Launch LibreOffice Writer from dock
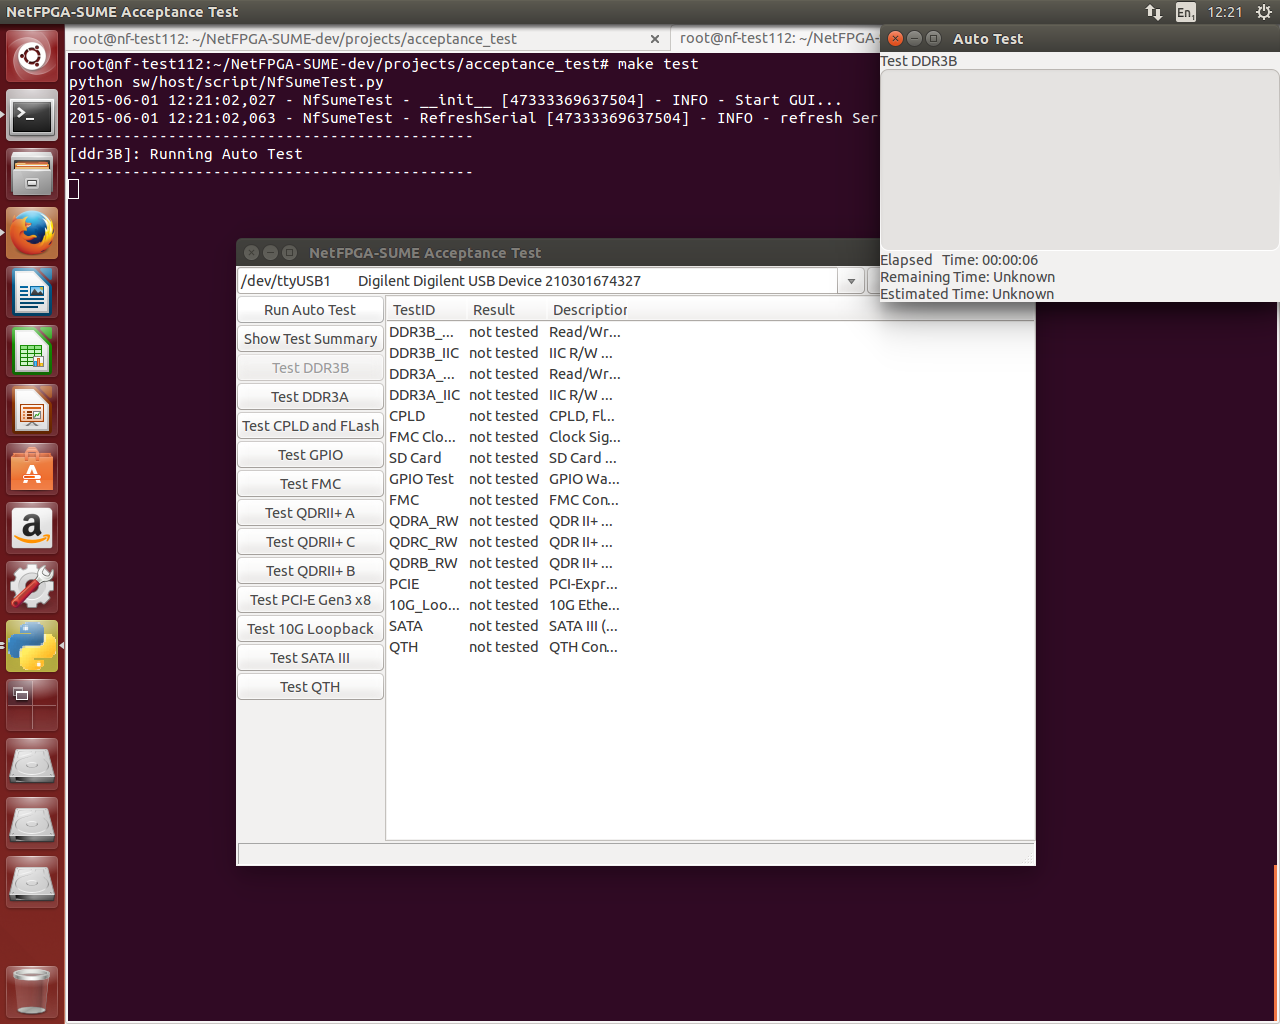Image resolution: width=1280 pixels, height=1024 pixels. click(x=33, y=293)
